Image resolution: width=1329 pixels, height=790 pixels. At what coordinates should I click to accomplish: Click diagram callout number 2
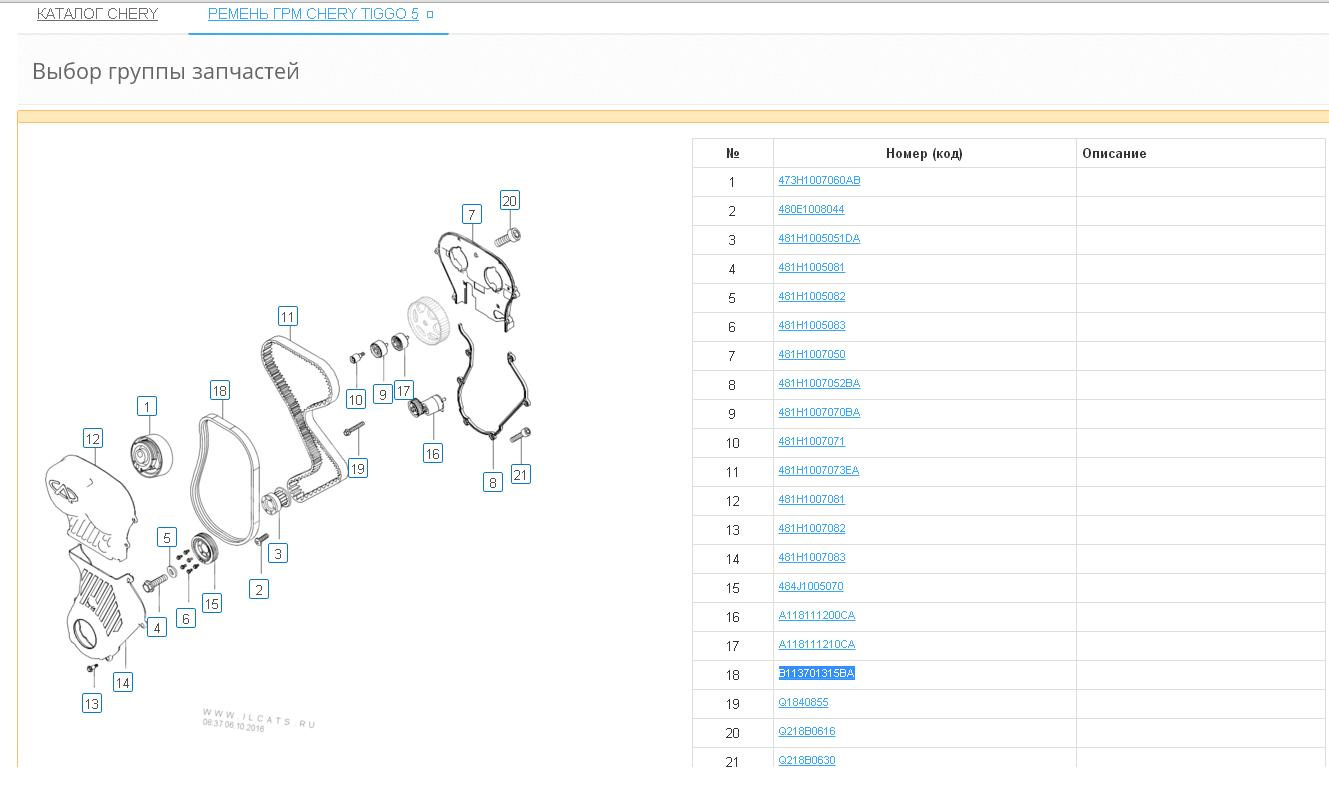pyautogui.click(x=259, y=589)
